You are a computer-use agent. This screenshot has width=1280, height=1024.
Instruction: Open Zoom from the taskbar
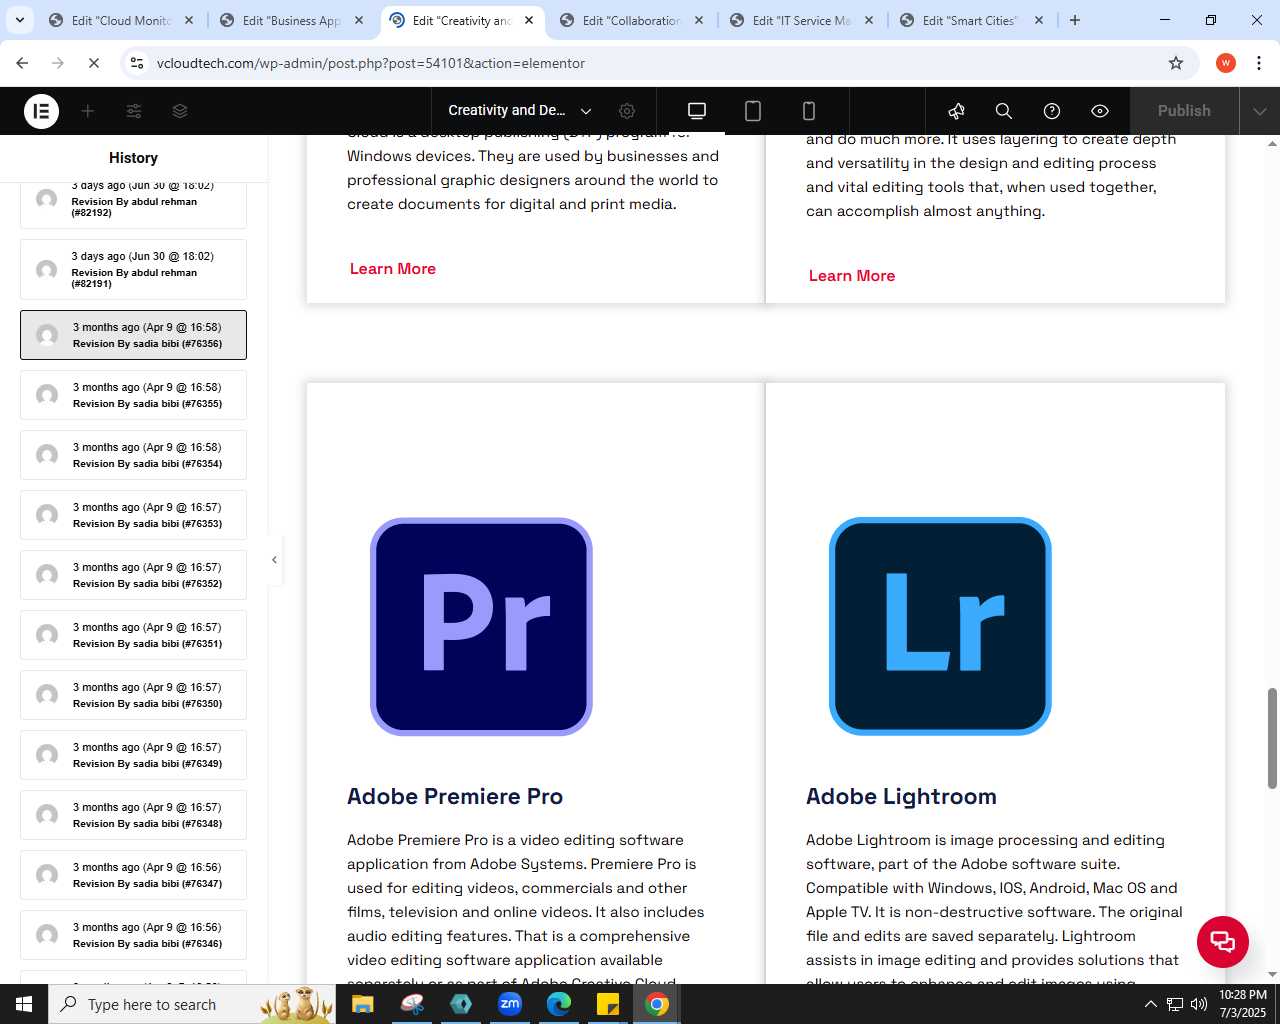coord(510,1004)
